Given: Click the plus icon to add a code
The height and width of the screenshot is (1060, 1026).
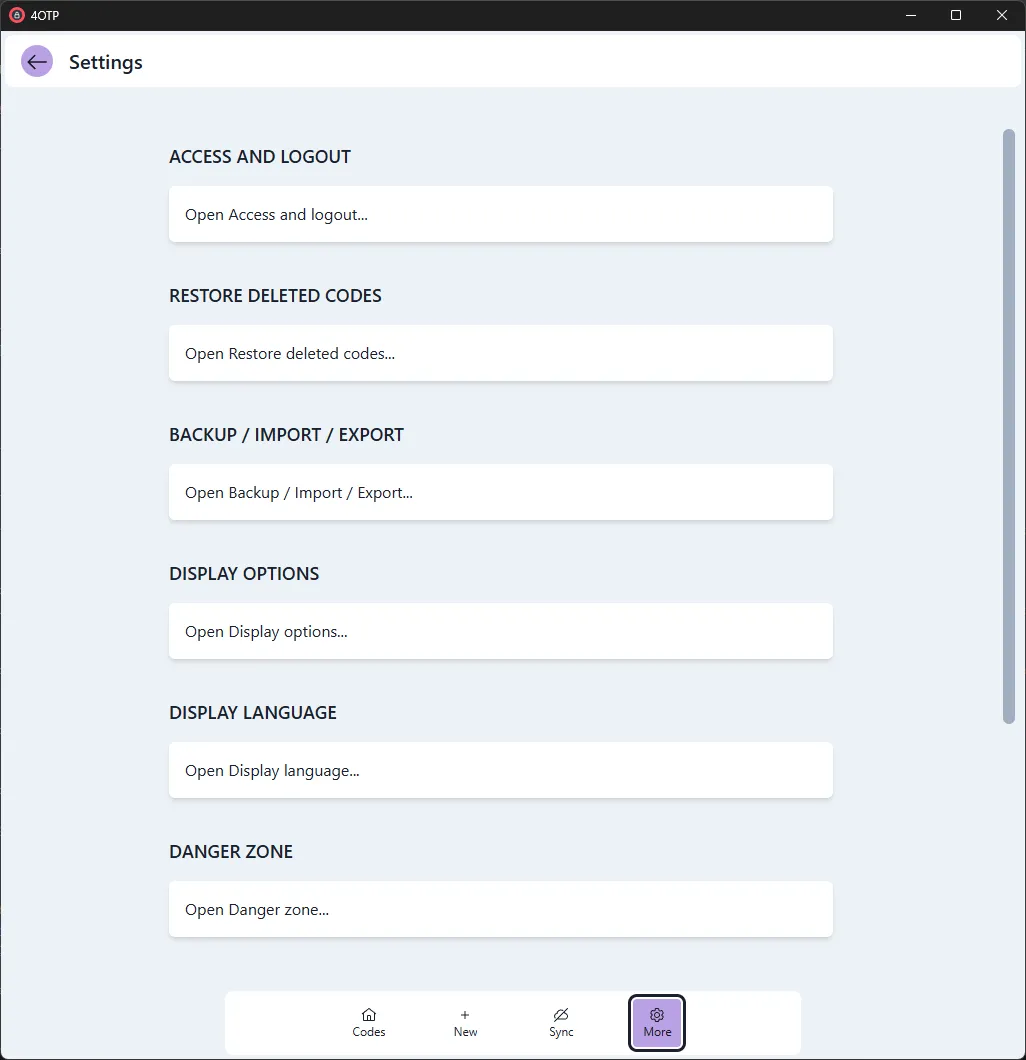Looking at the screenshot, I should tap(464, 1015).
